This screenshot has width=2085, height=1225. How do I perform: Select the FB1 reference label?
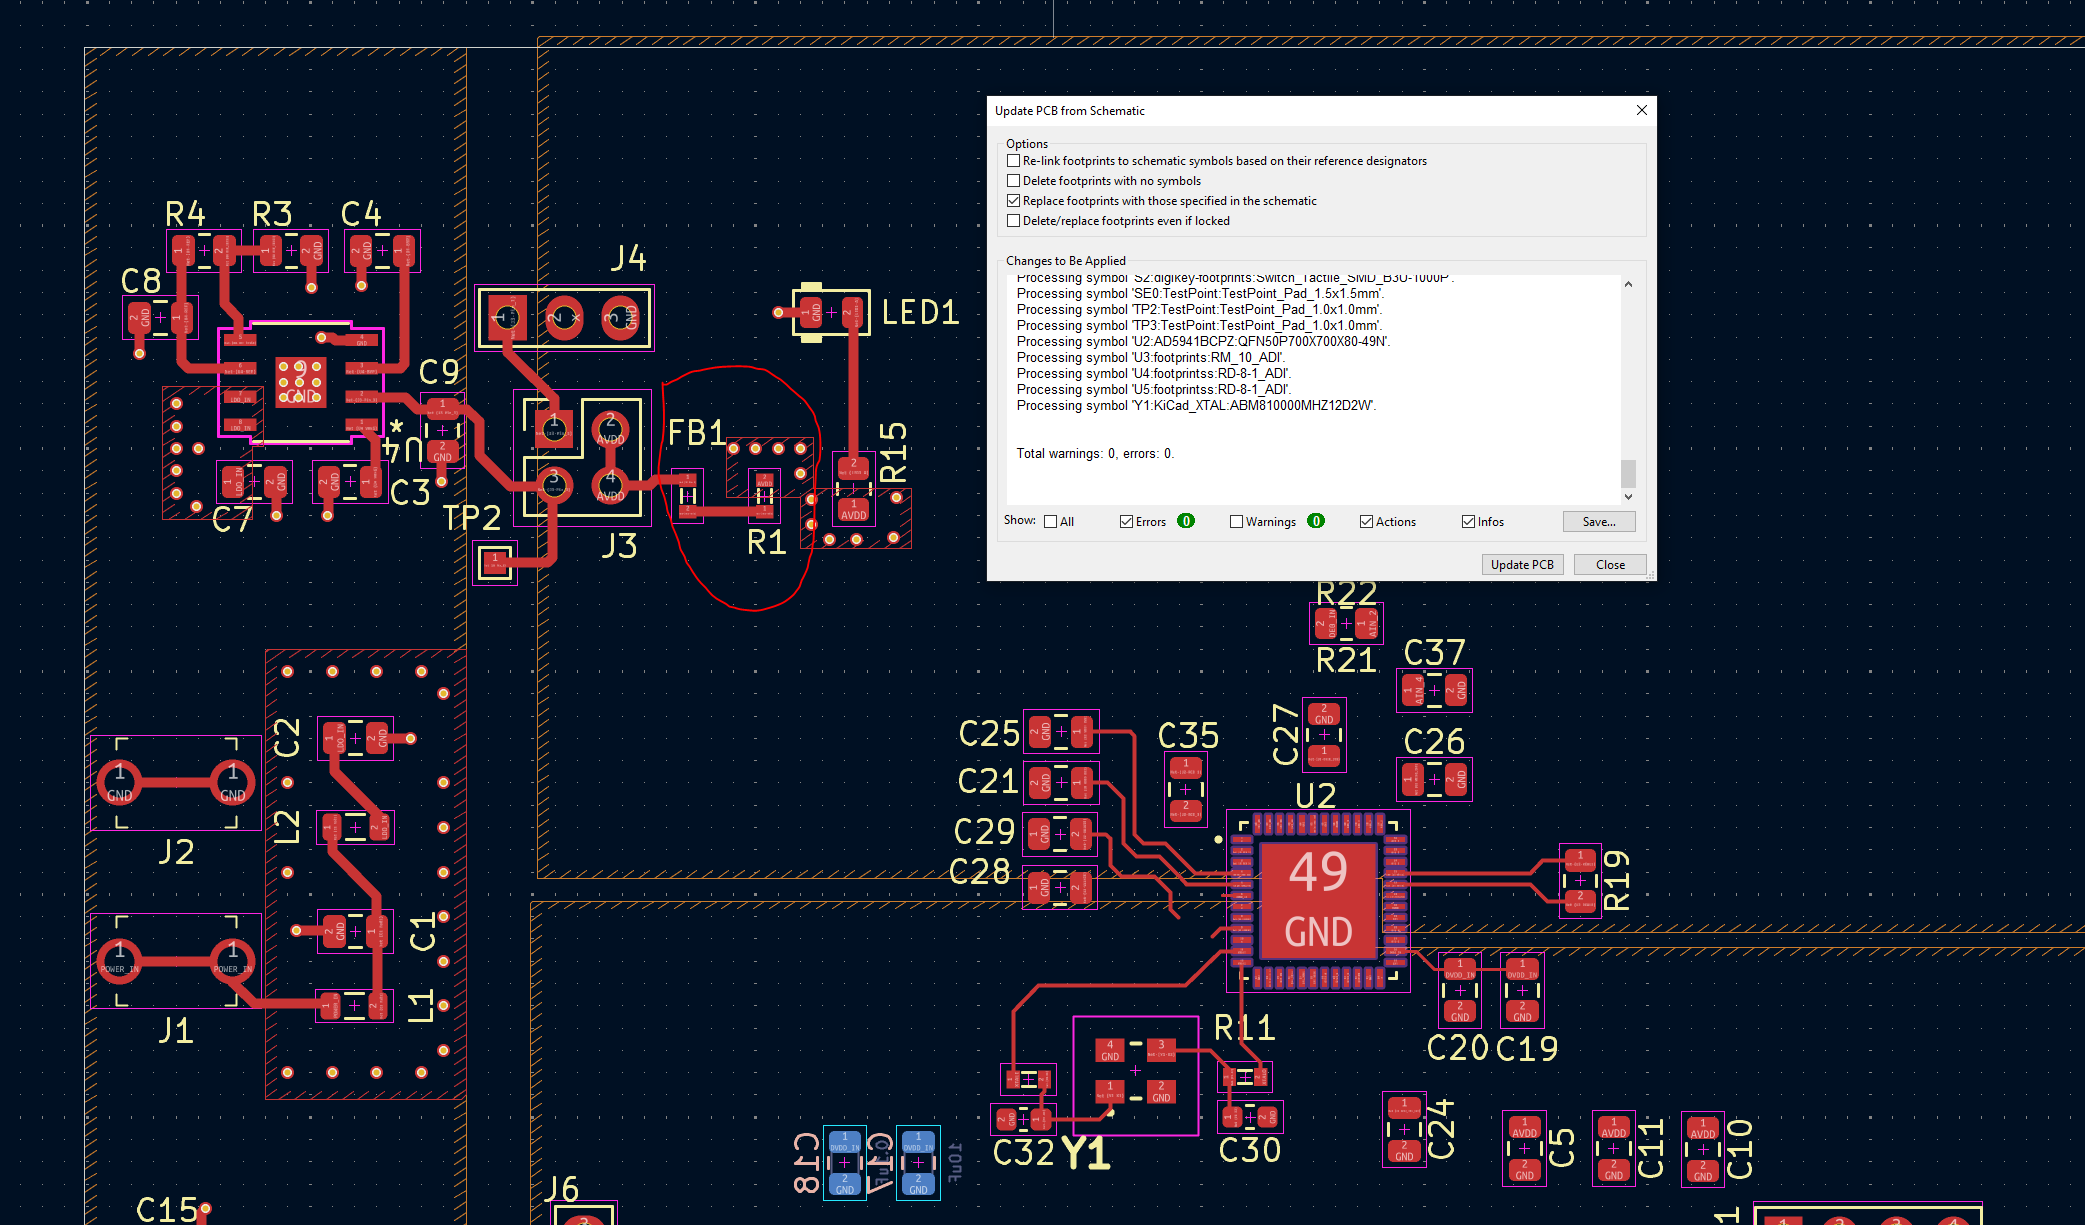coord(696,433)
